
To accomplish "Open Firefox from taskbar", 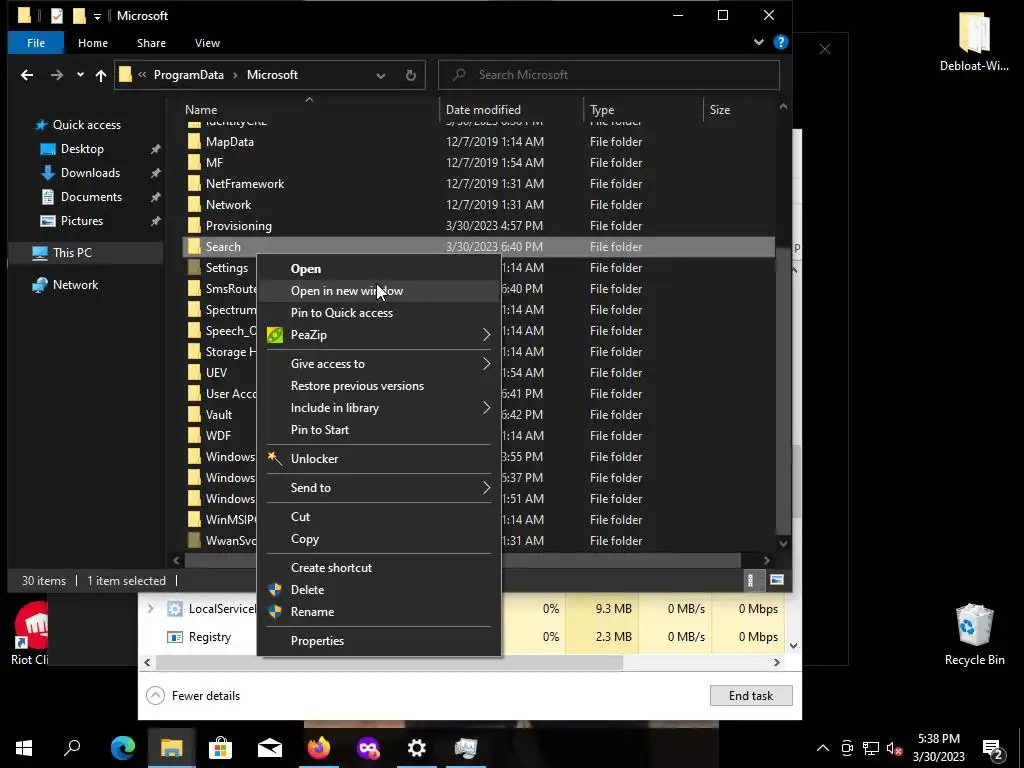I will 319,748.
